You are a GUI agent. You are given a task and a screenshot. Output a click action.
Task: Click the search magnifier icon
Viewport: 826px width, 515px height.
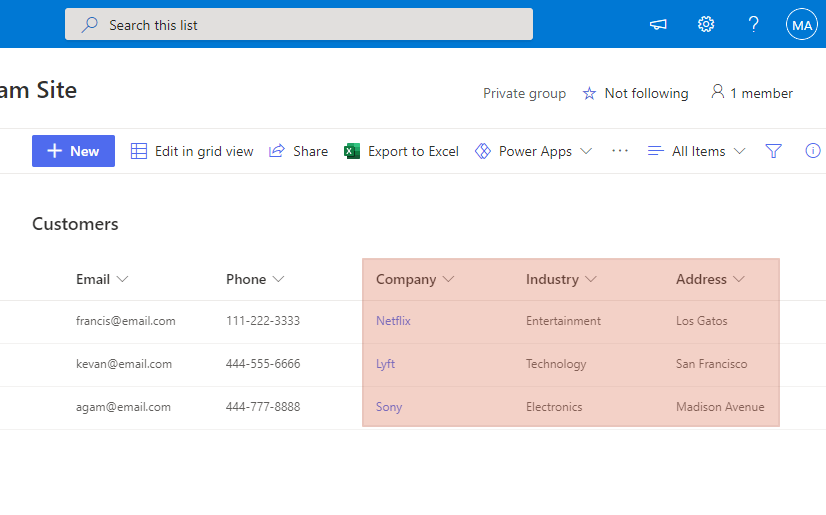pos(90,24)
